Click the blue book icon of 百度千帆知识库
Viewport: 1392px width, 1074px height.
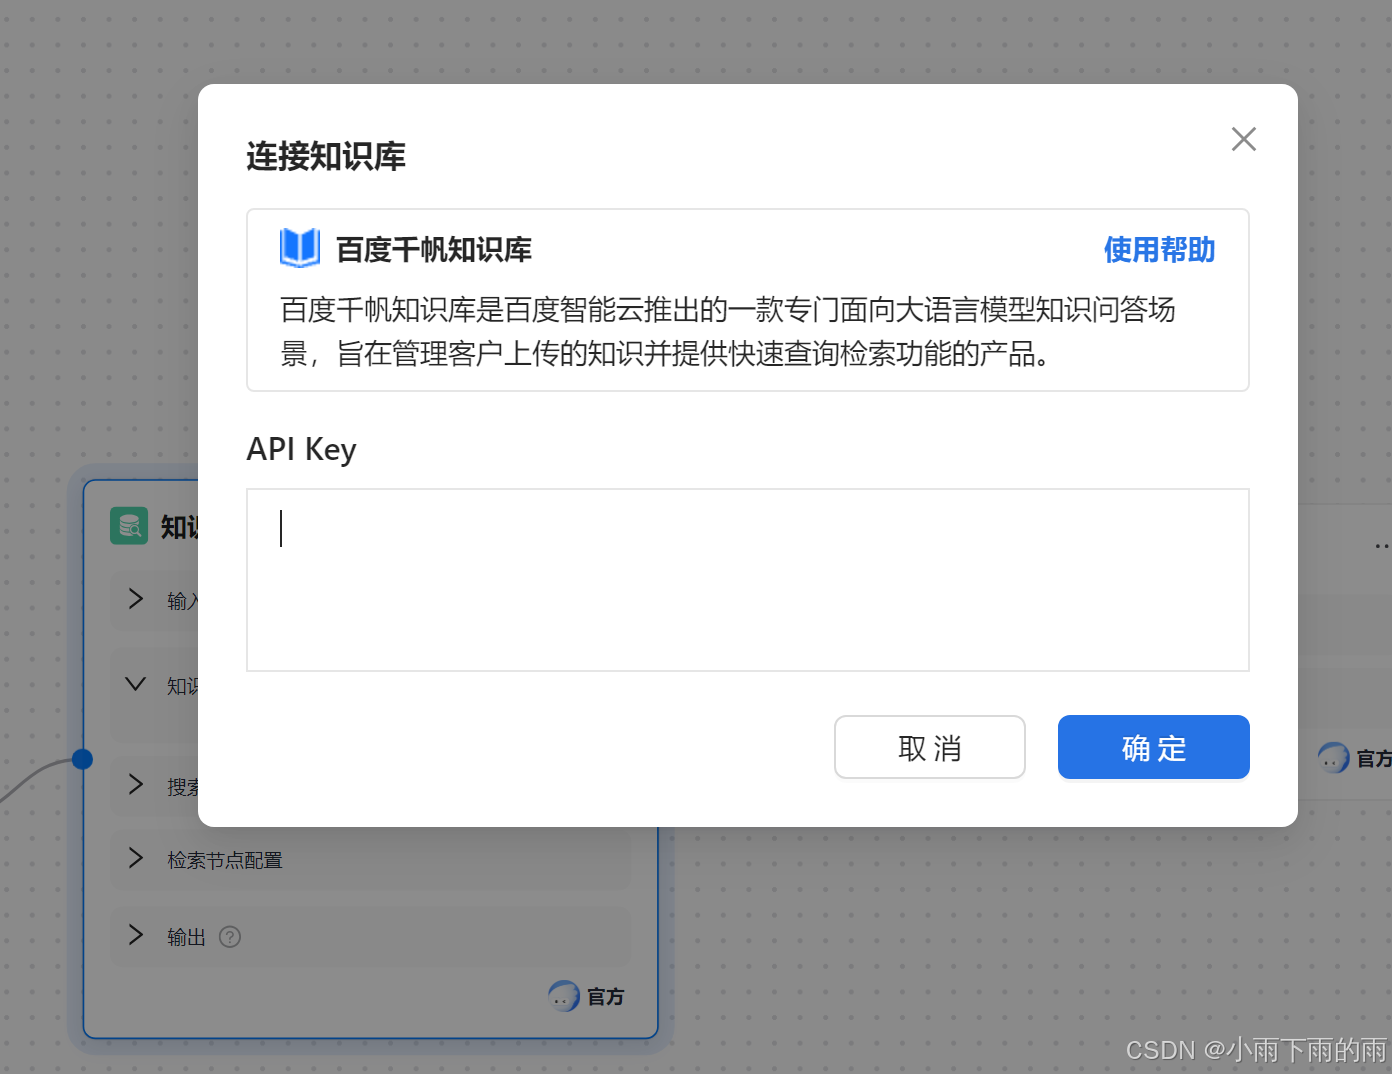click(x=299, y=248)
